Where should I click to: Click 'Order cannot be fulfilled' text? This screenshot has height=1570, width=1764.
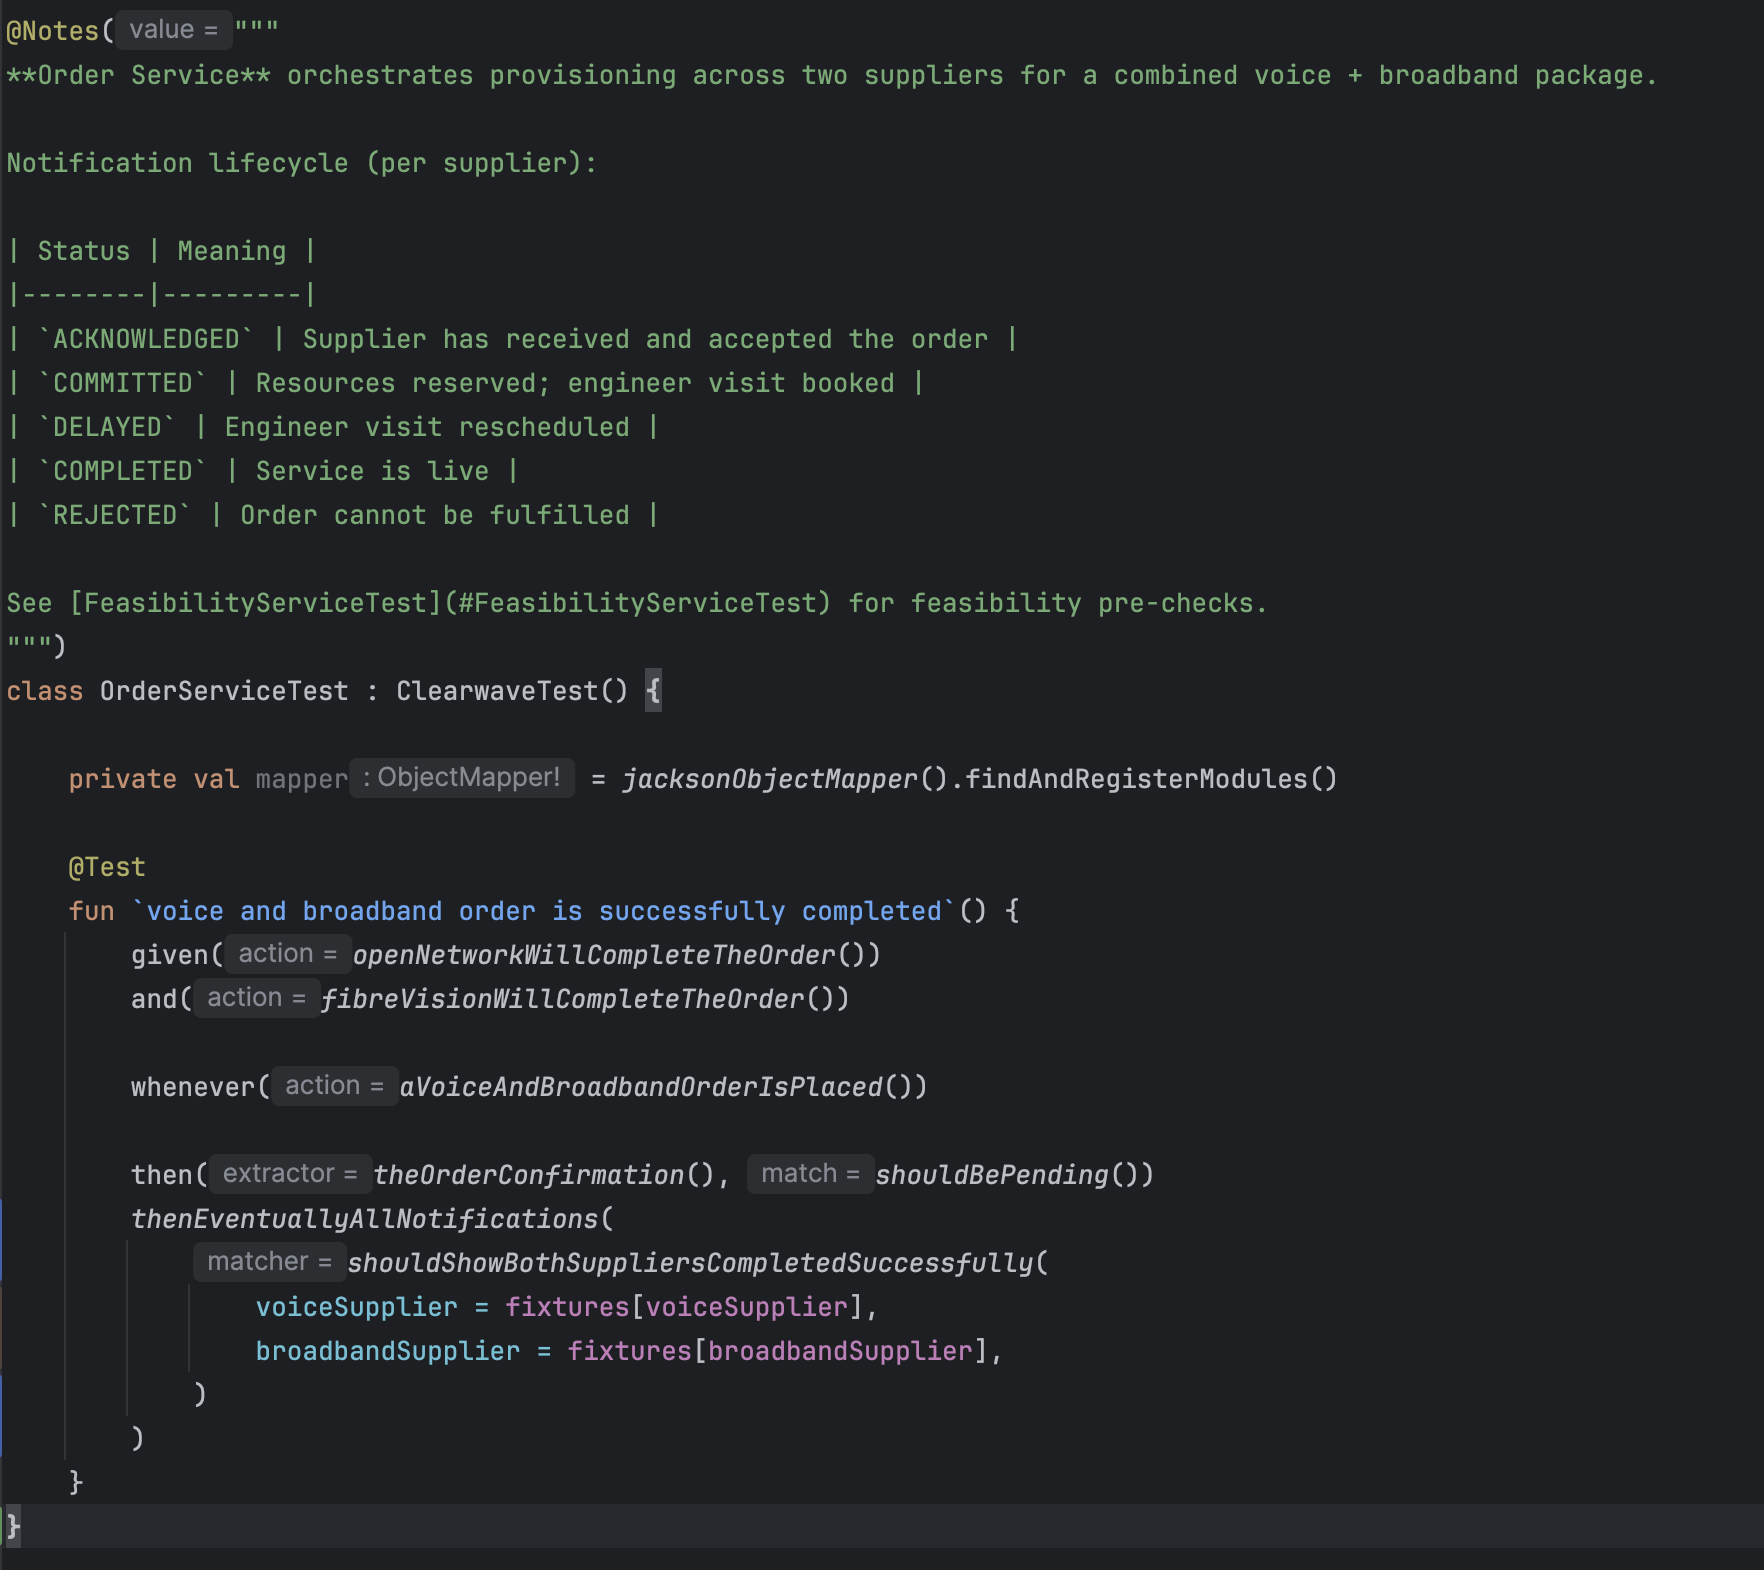(x=435, y=515)
